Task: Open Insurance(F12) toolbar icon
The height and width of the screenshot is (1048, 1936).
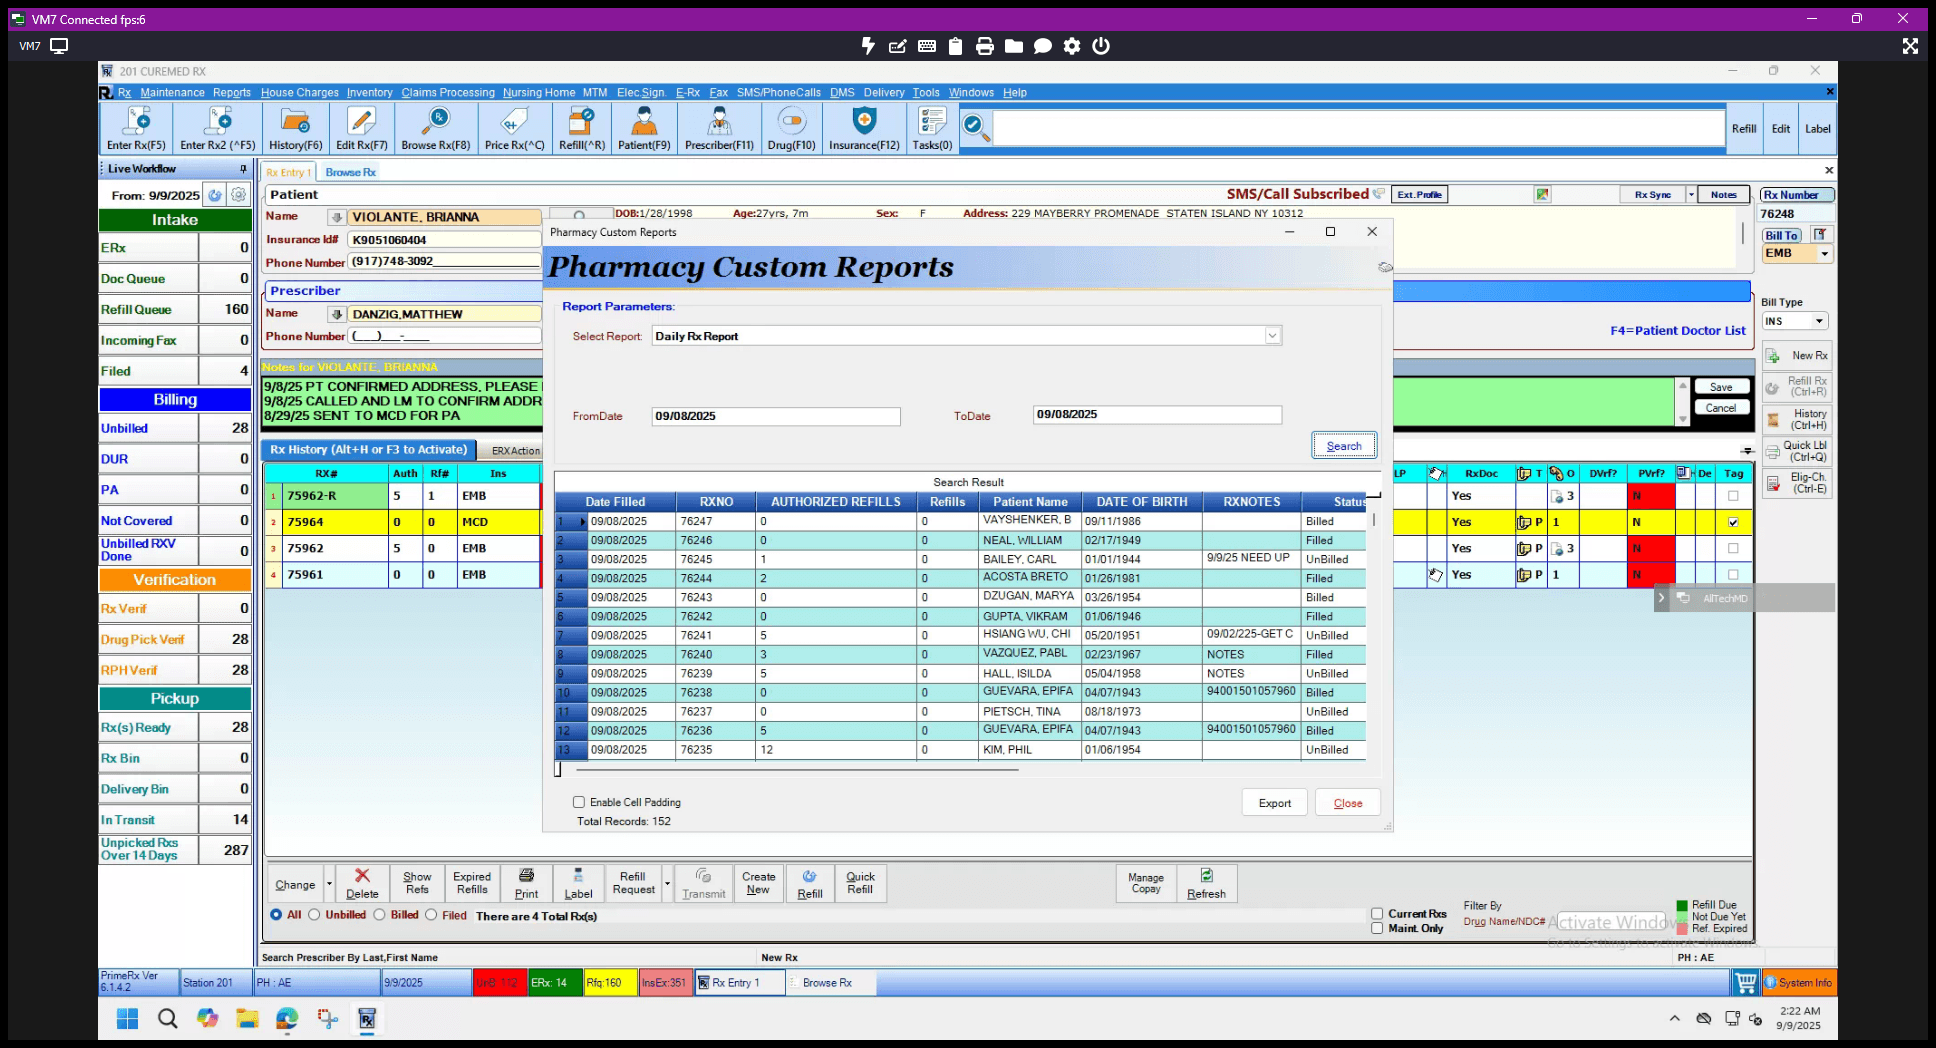Action: pyautogui.click(x=864, y=128)
